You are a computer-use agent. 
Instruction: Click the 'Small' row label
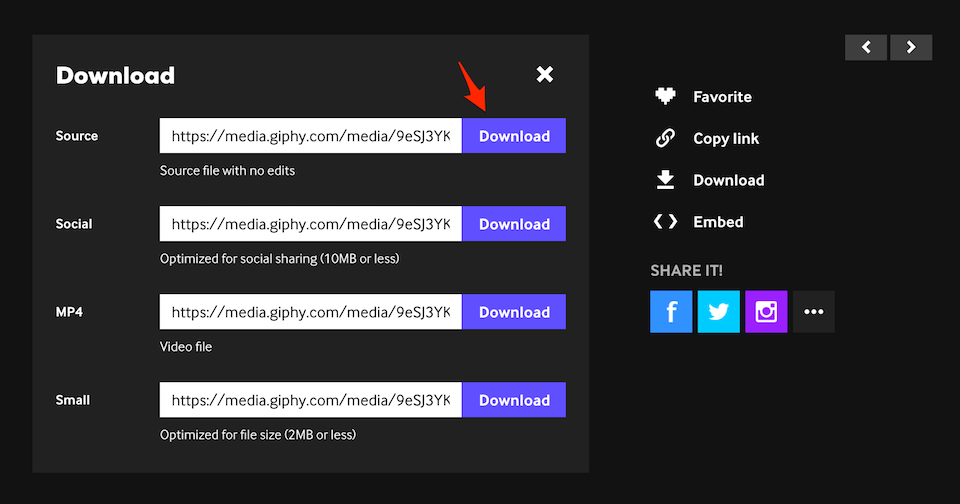coord(72,400)
